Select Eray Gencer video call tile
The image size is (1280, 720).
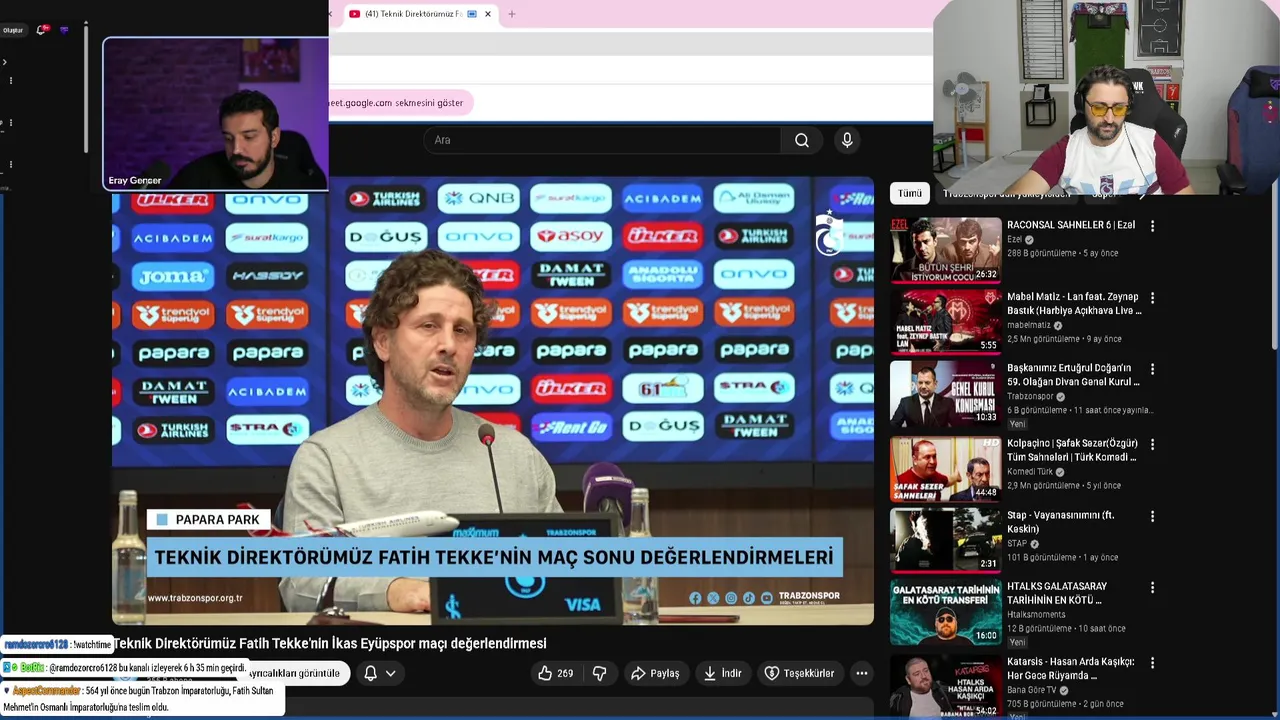(x=215, y=114)
